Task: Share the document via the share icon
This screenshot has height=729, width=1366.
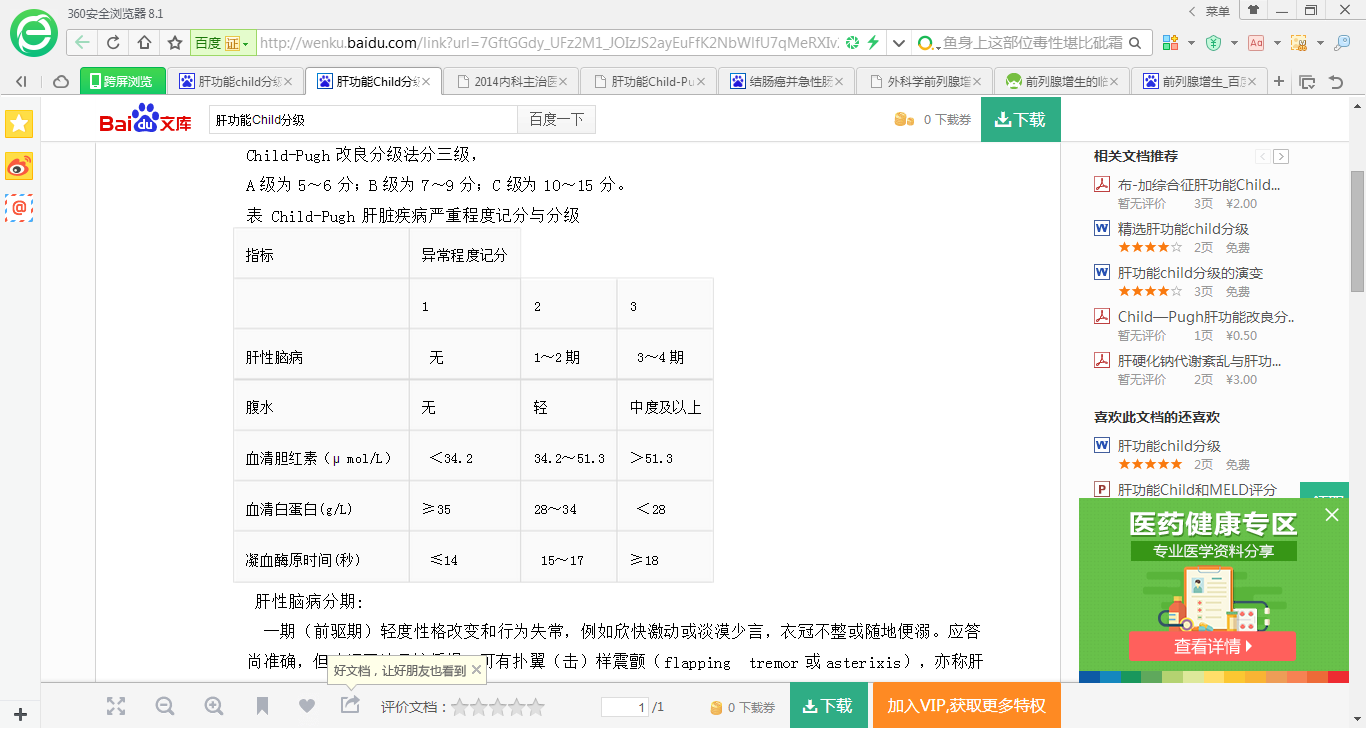Action: pos(349,705)
